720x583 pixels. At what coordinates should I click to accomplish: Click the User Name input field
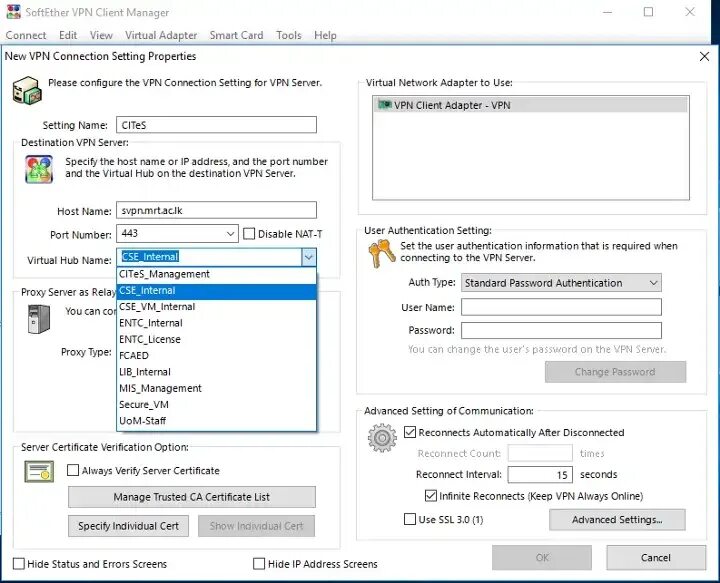[561, 307]
